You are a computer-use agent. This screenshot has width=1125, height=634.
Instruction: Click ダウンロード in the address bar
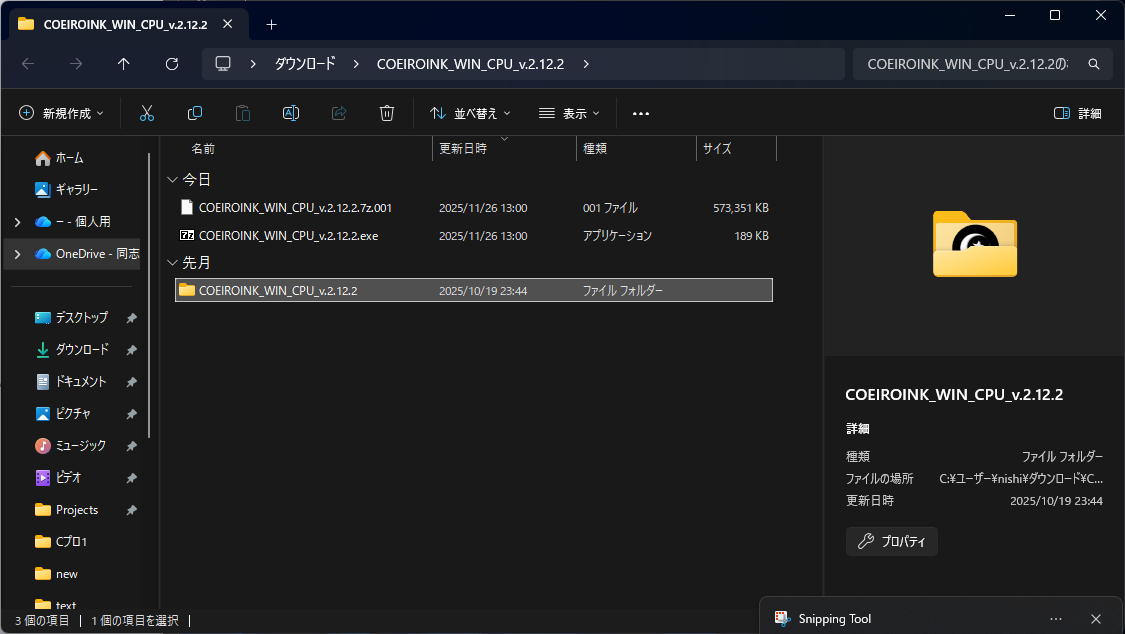305,64
